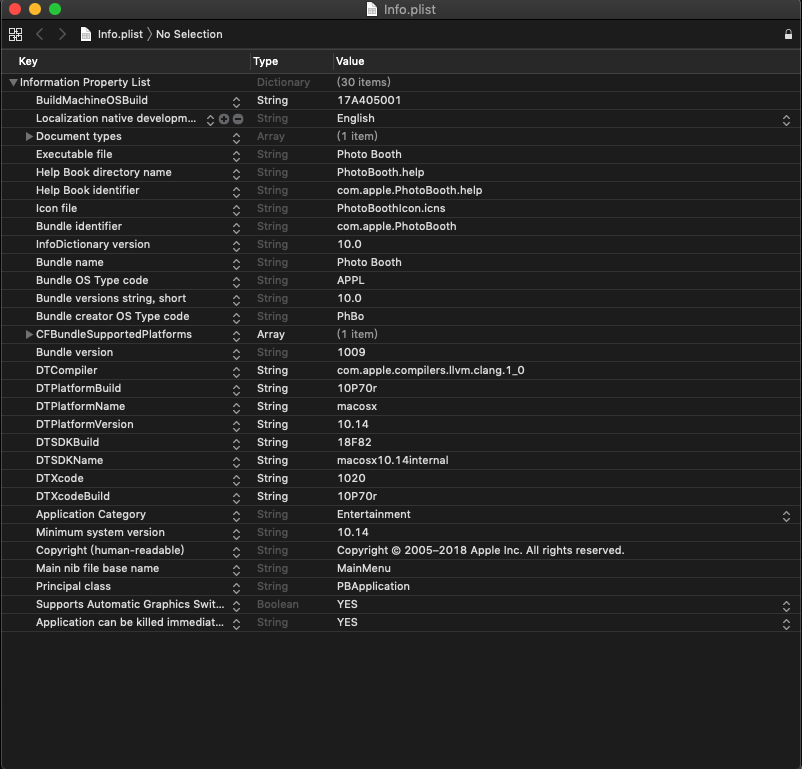Select the value macosx
The height and width of the screenshot is (769, 802).
[x=357, y=406]
